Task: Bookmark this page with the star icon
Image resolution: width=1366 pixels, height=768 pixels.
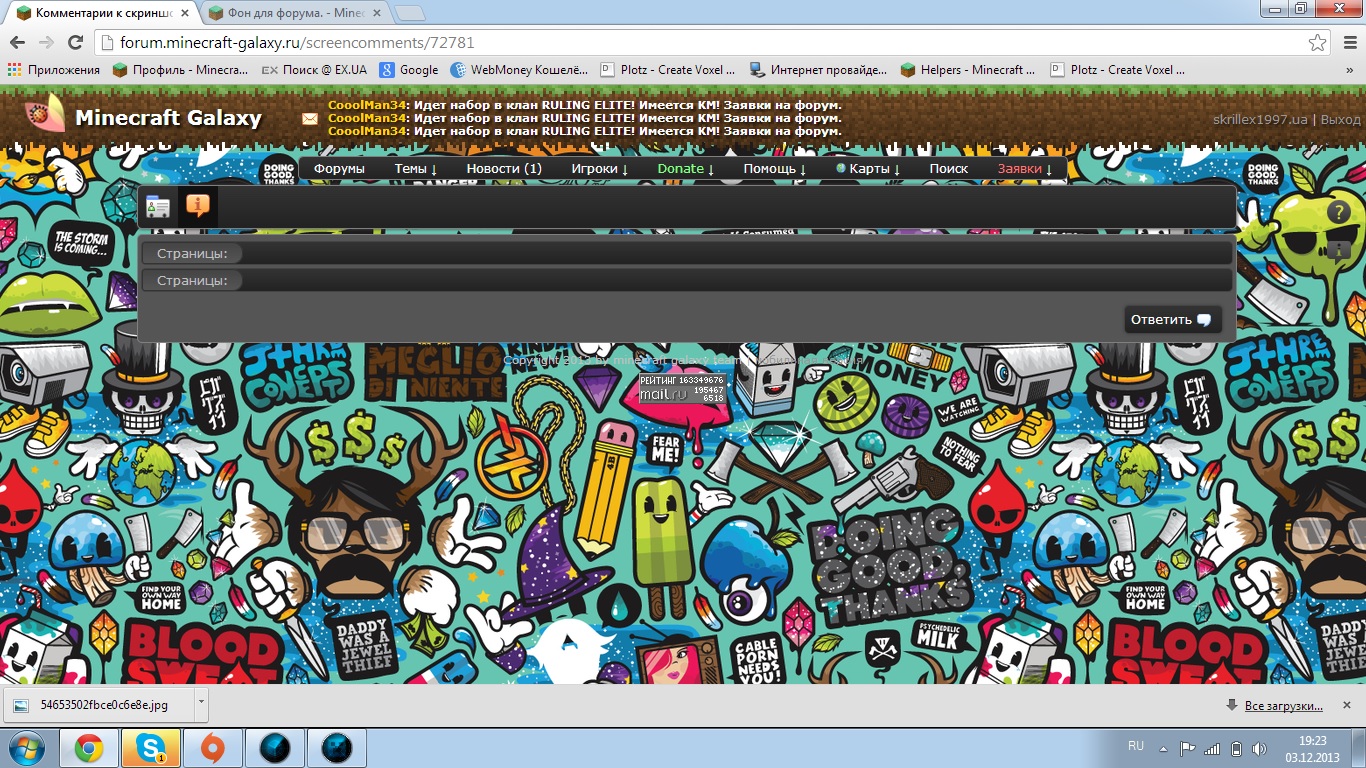Action: click(1318, 43)
